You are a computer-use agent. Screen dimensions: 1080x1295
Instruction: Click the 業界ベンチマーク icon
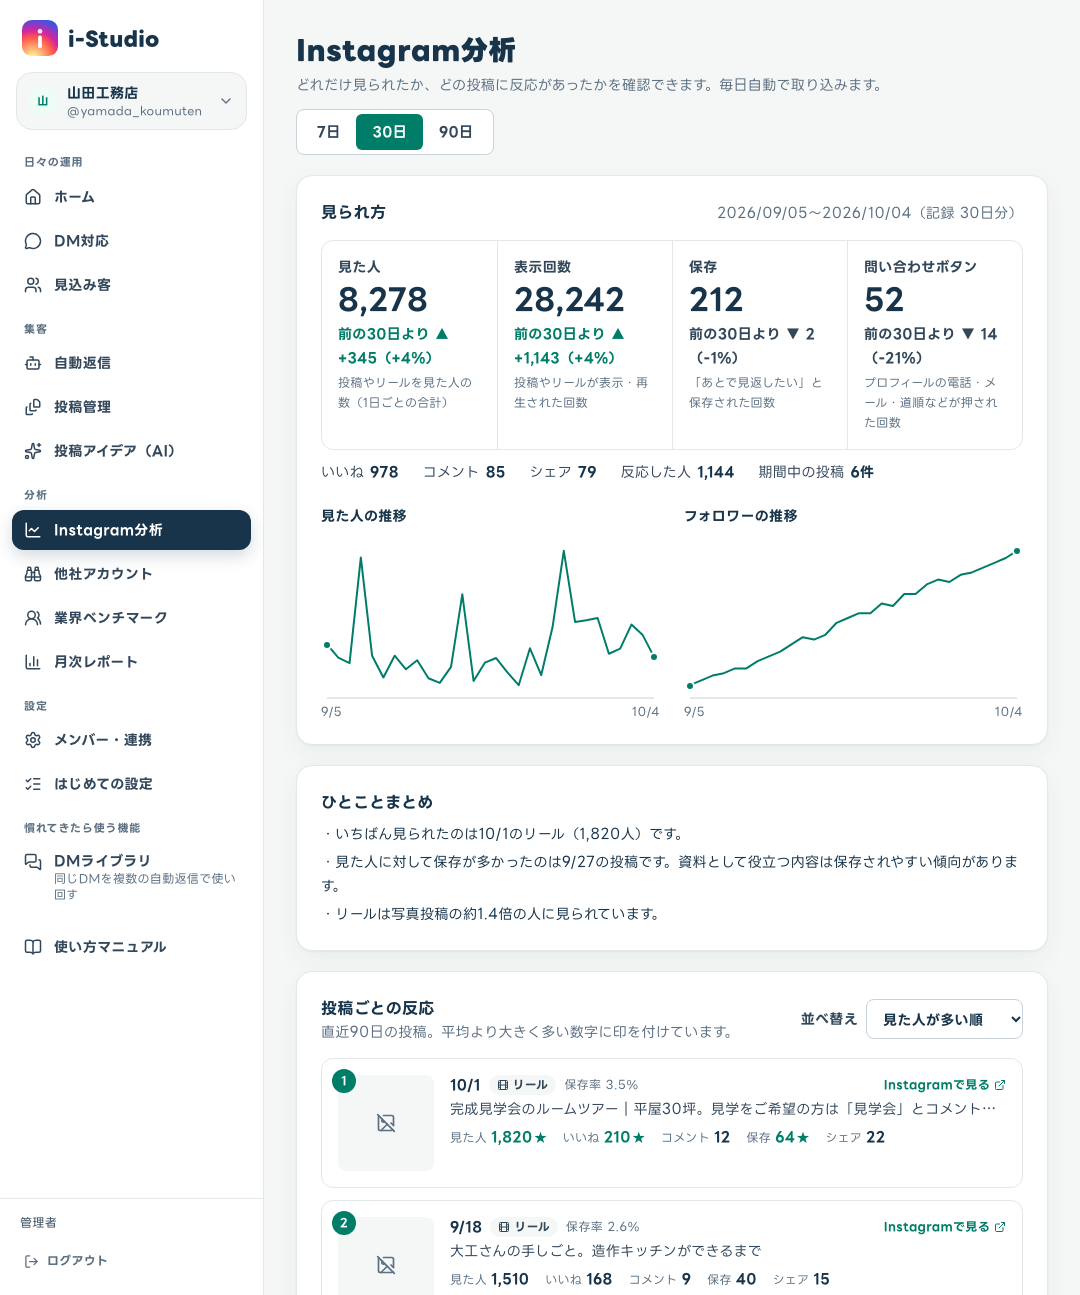(33, 618)
